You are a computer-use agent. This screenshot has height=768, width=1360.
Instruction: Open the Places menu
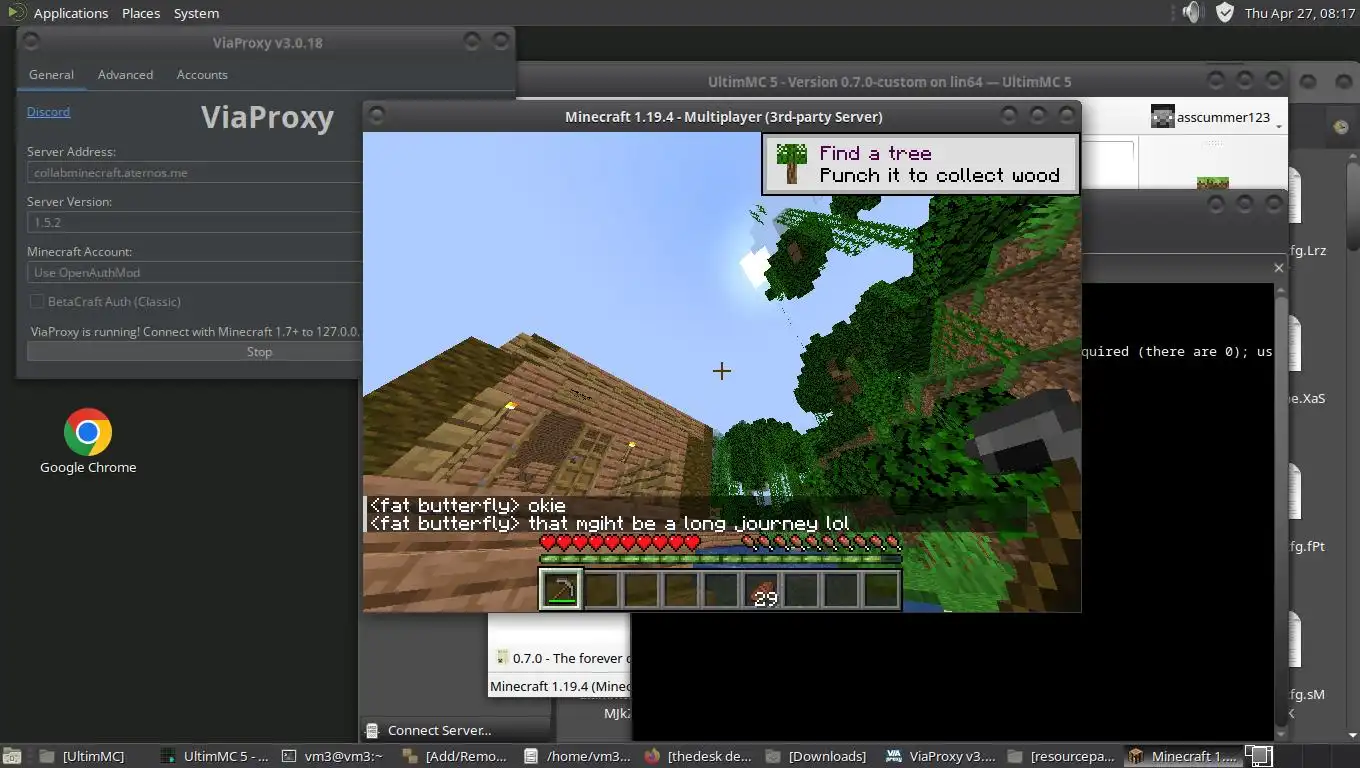pyautogui.click(x=141, y=13)
